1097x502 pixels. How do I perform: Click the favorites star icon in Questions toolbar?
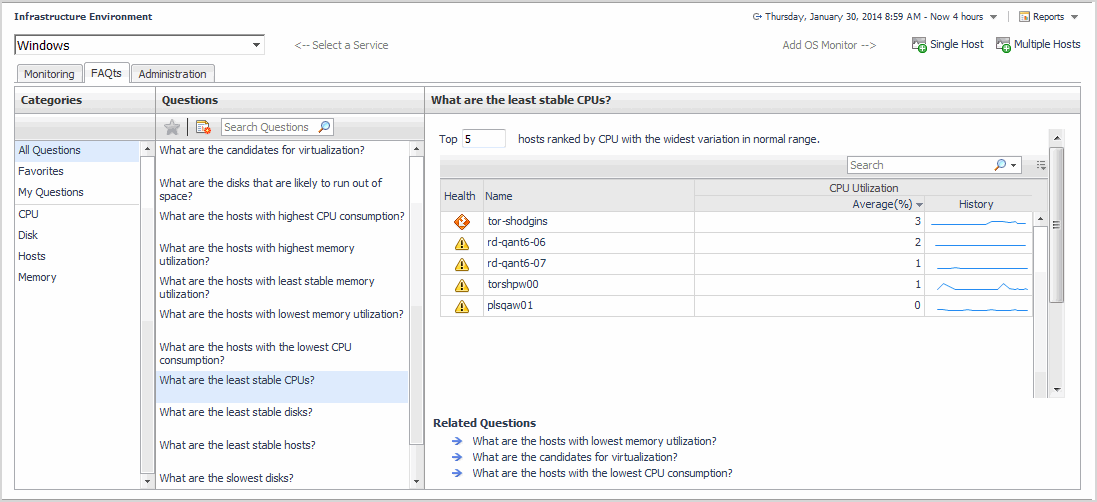[172, 127]
